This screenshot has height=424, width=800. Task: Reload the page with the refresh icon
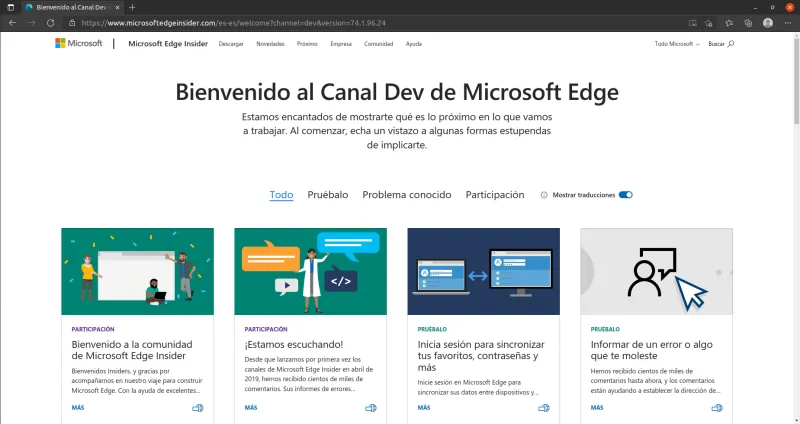click(x=51, y=23)
